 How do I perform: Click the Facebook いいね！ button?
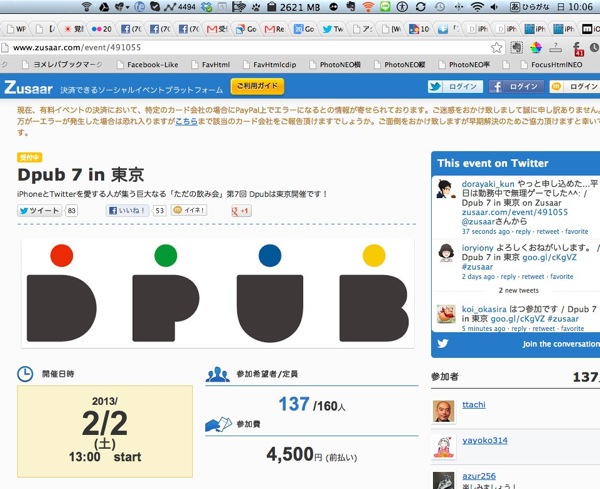[x=127, y=210]
